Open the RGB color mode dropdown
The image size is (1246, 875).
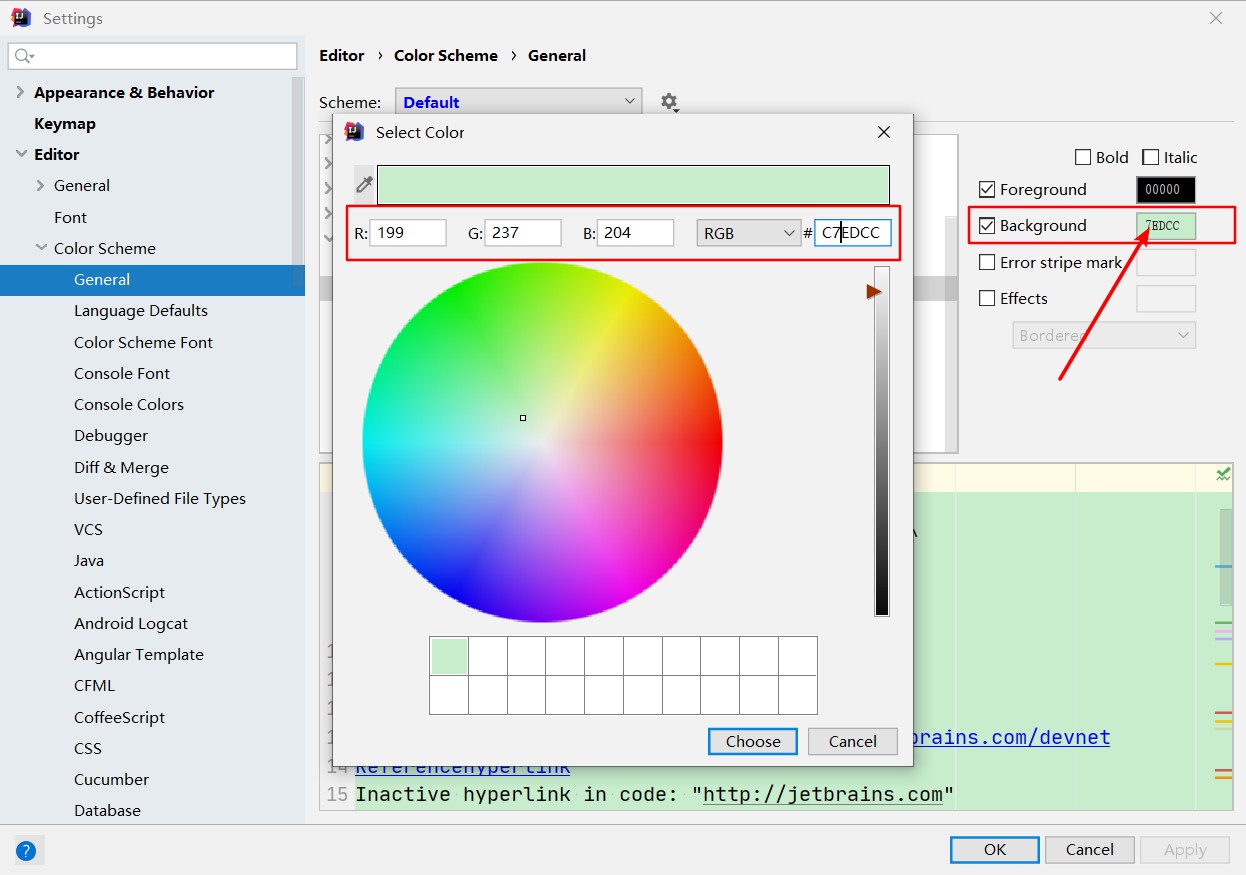coord(747,233)
